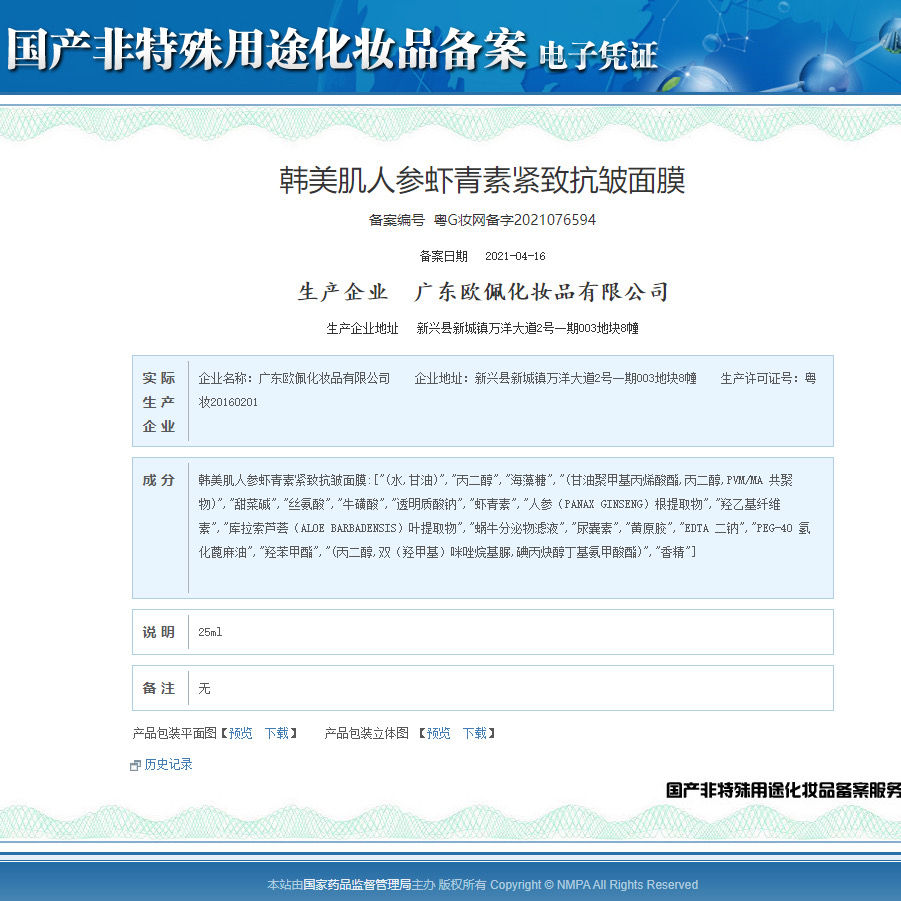This screenshot has width=901, height=901.
Task: Click the license number 妆20160201
Action: click(228, 402)
